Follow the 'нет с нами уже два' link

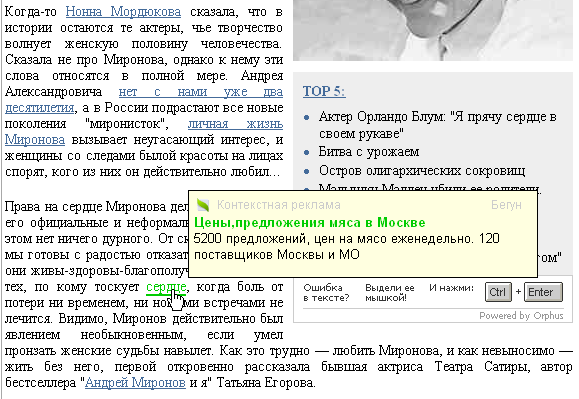click(201, 92)
